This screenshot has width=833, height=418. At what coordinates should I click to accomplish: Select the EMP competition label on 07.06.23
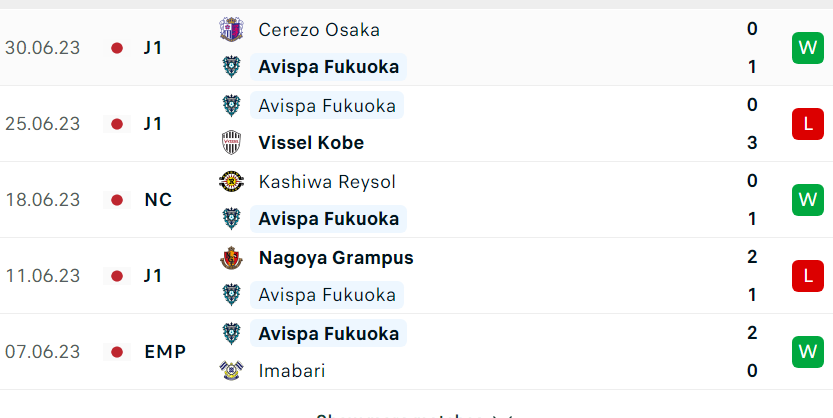tap(165, 352)
